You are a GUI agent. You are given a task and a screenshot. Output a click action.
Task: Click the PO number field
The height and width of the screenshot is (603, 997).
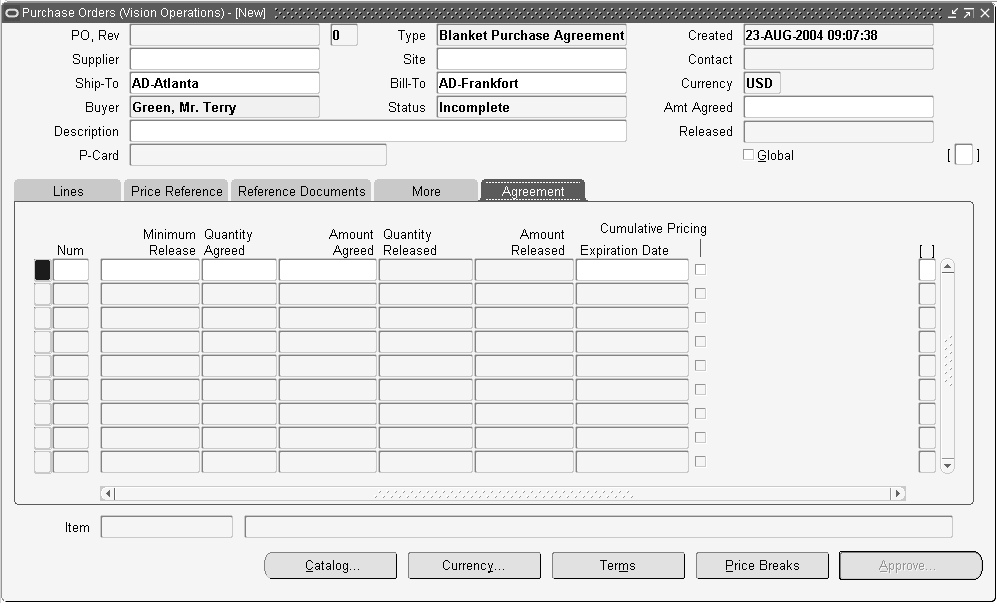(224, 35)
